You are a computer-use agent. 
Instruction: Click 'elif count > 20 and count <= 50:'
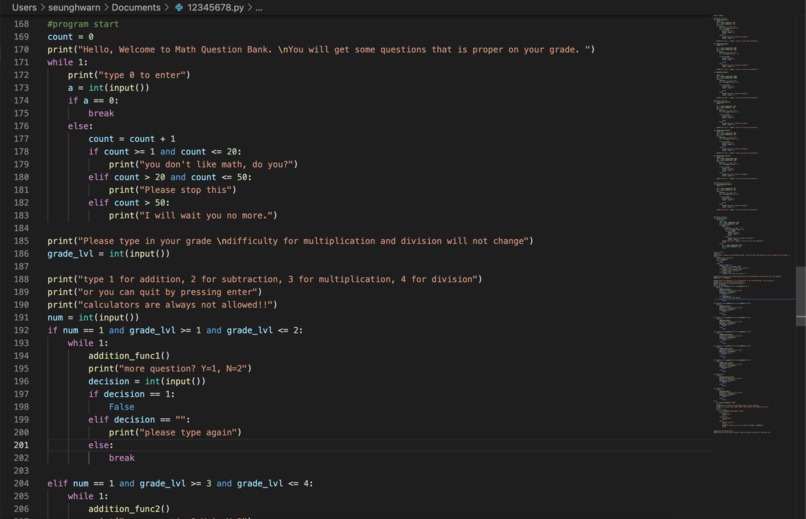pos(170,177)
